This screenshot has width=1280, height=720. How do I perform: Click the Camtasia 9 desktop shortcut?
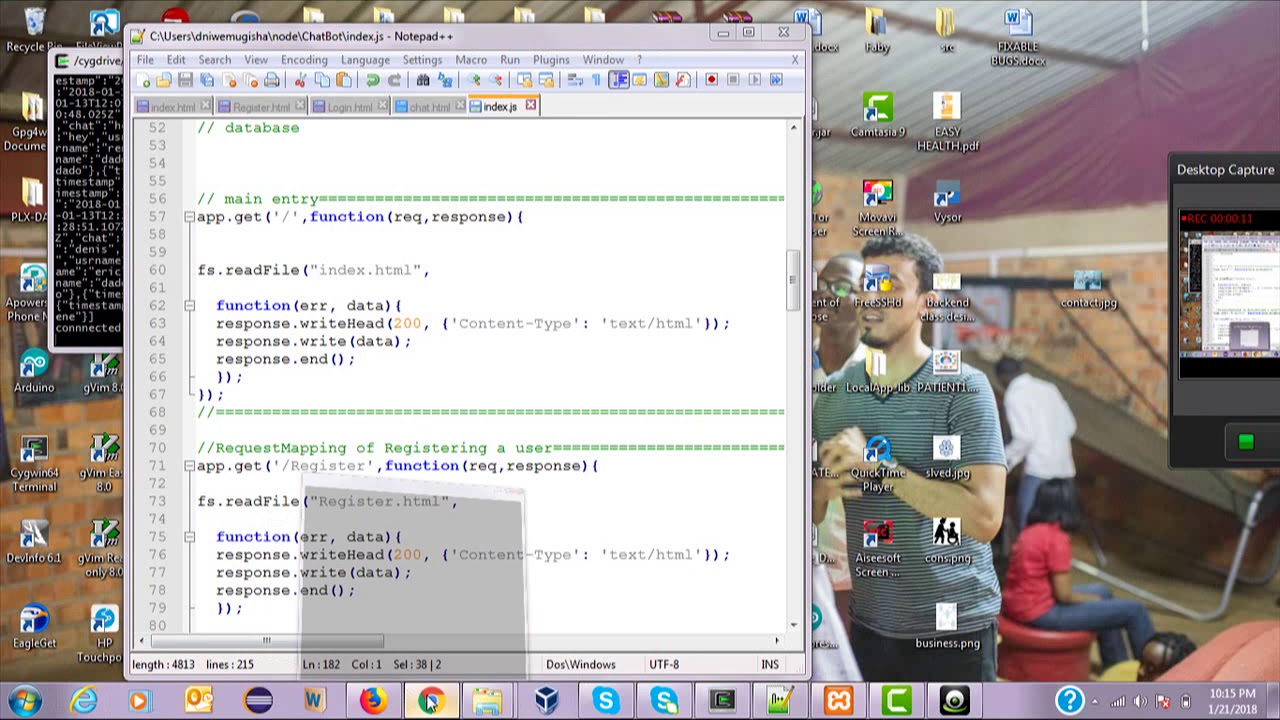click(x=878, y=116)
